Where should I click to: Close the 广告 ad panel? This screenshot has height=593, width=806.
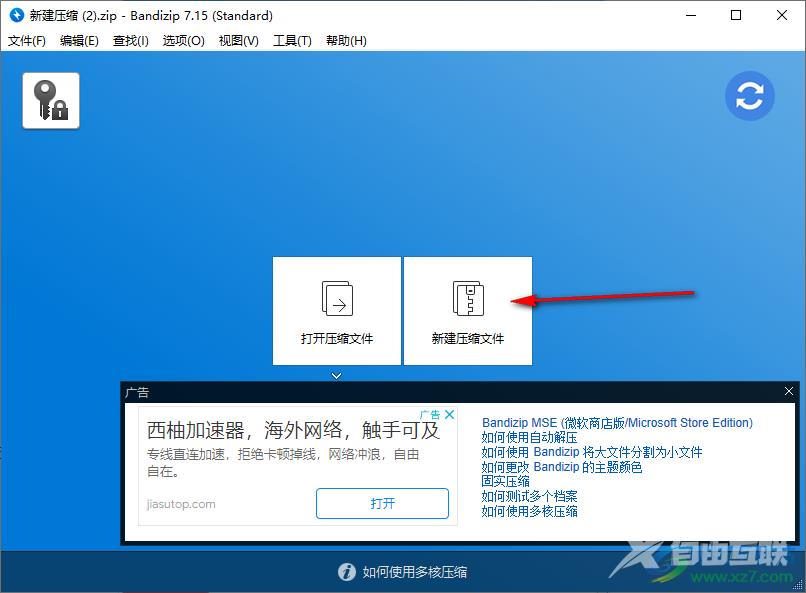pos(789,392)
